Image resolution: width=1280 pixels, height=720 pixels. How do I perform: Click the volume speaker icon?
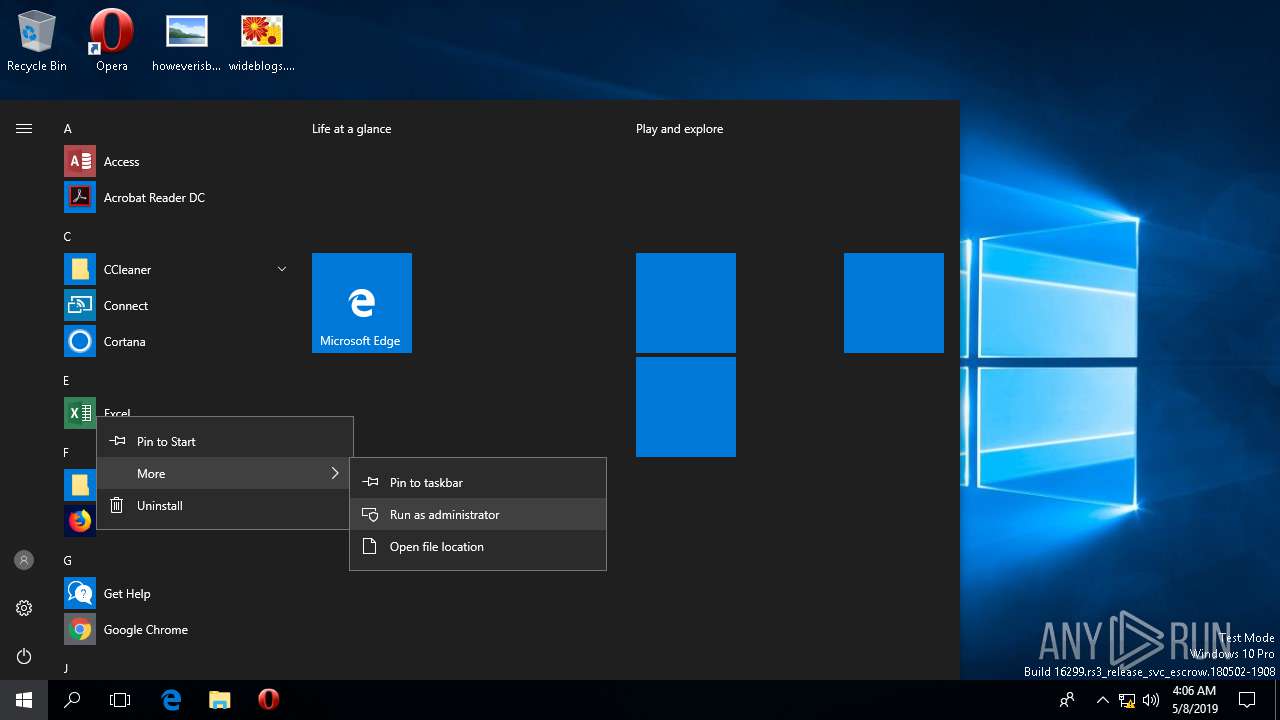pos(1151,700)
